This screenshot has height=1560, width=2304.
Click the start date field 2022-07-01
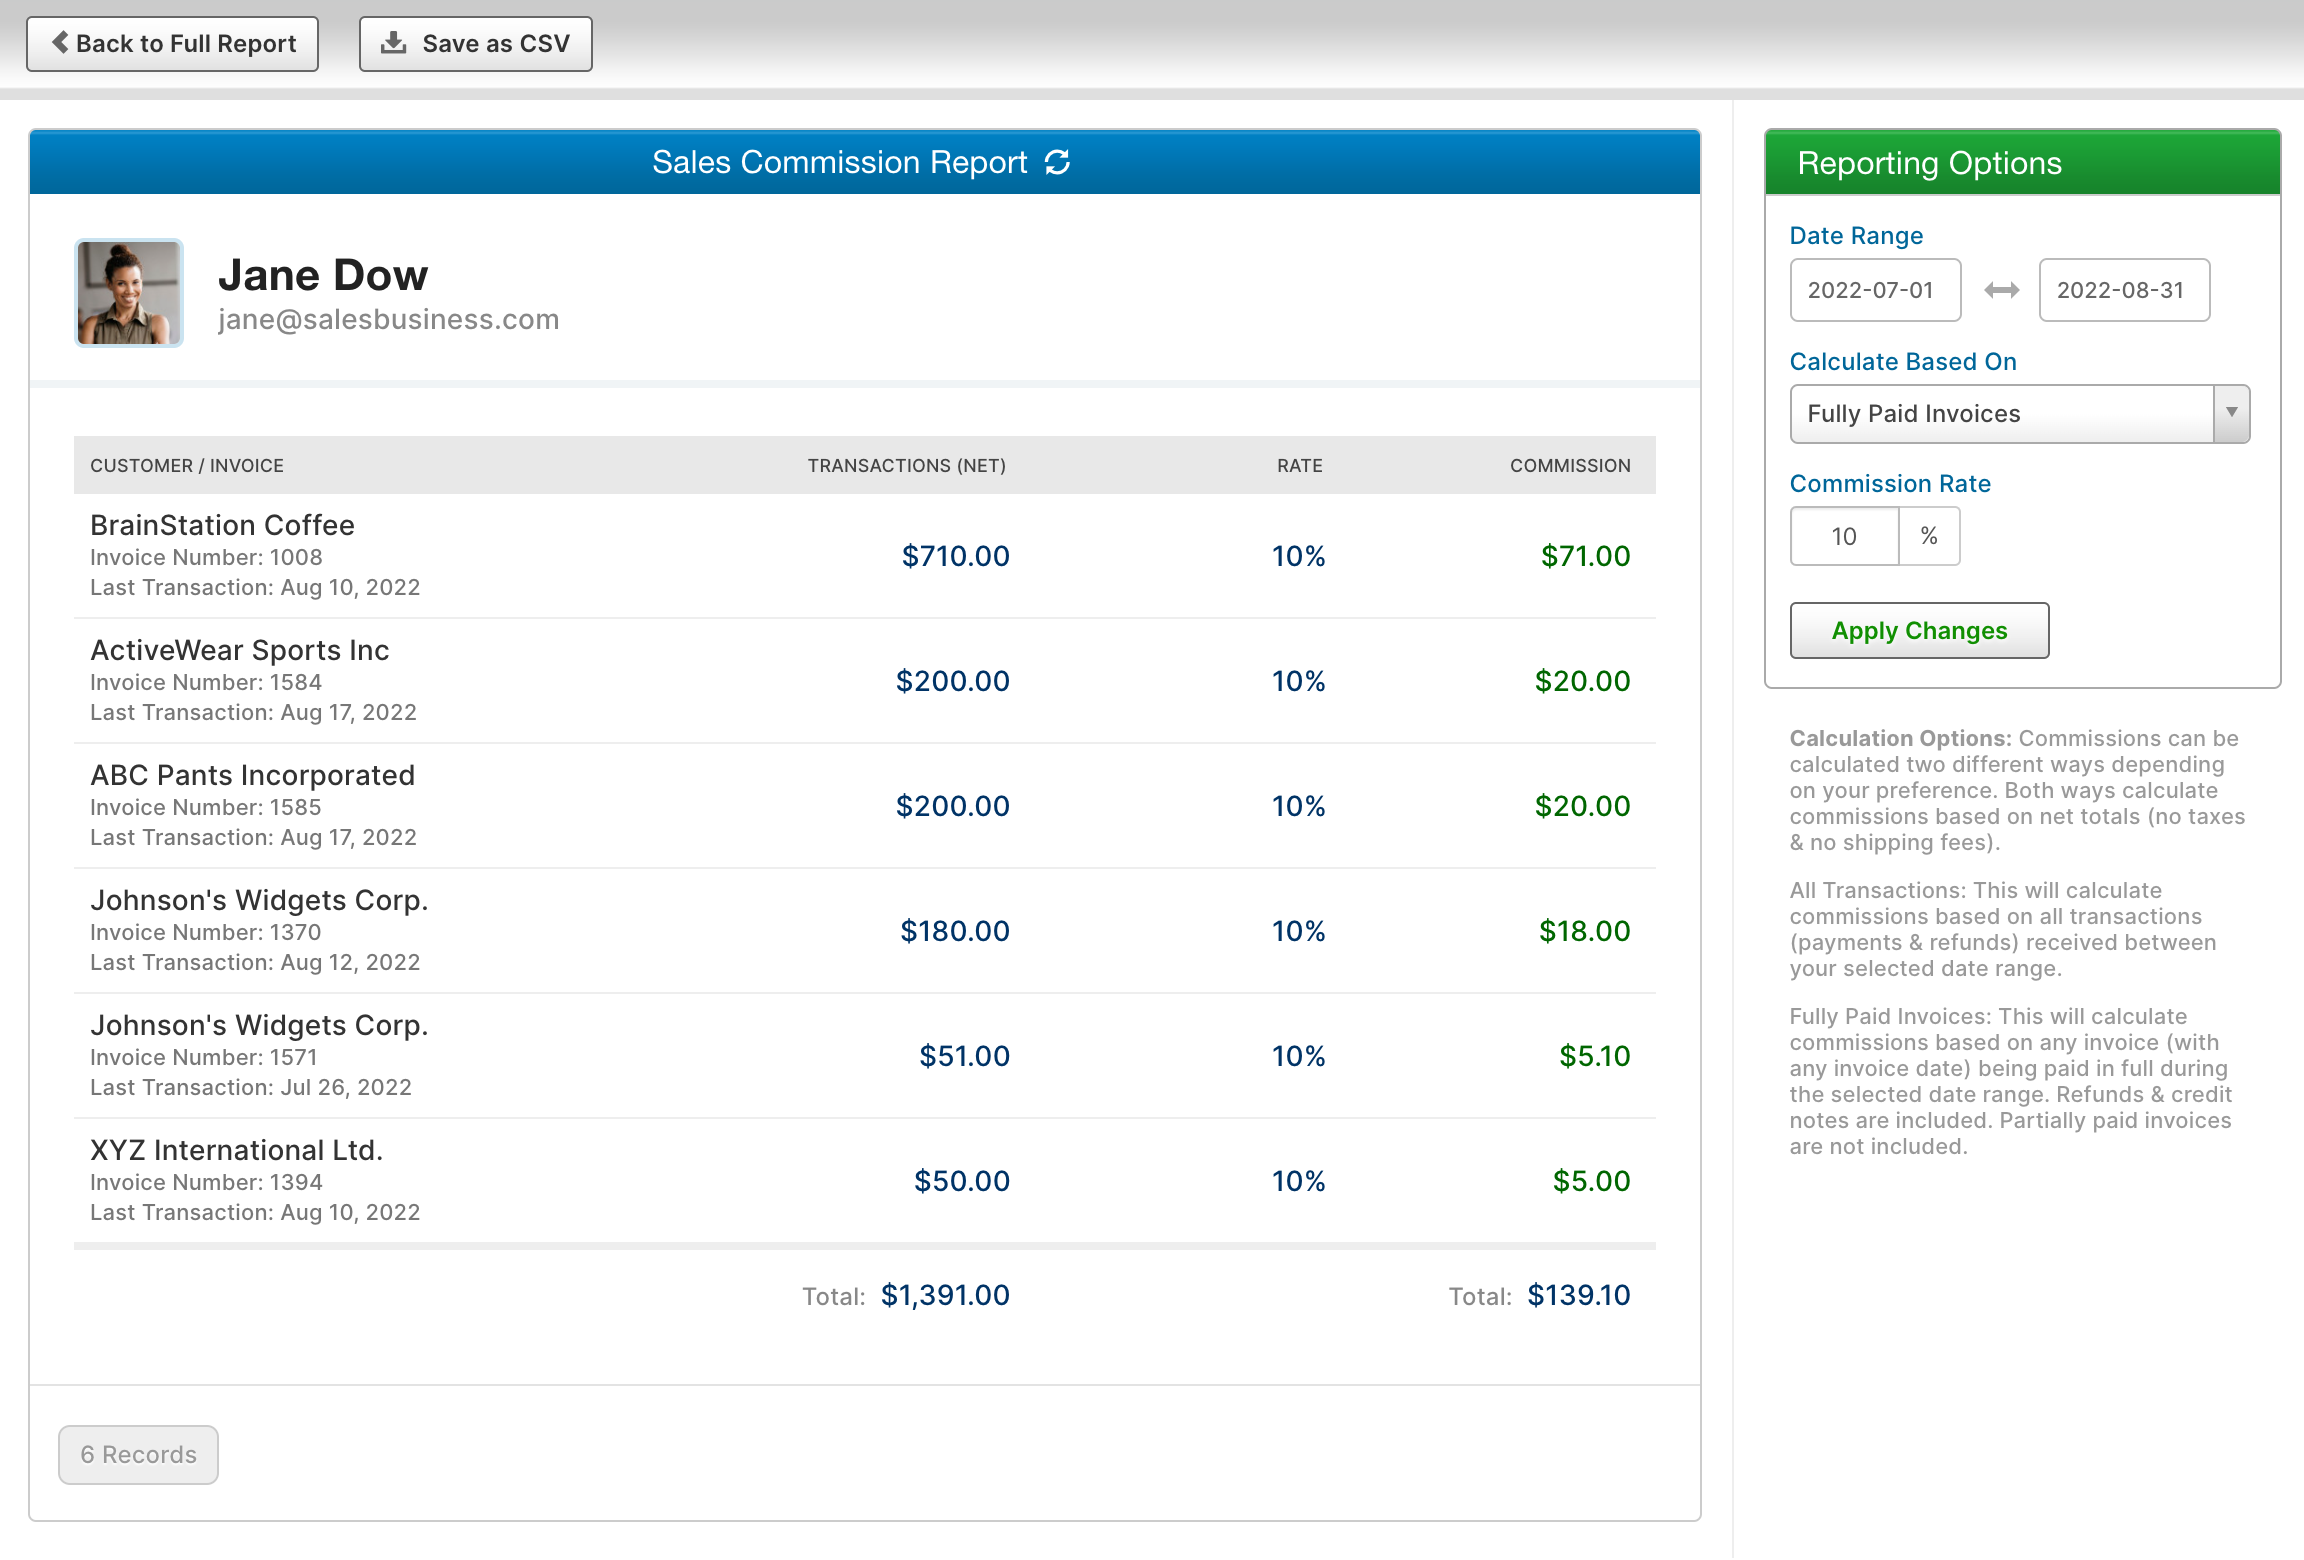coord(1875,290)
